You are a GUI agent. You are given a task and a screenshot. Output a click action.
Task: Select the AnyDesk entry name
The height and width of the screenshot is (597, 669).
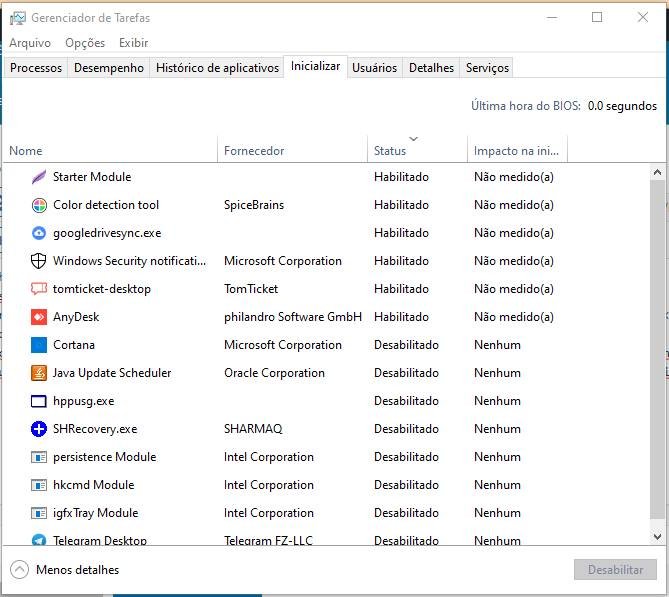(76, 317)
